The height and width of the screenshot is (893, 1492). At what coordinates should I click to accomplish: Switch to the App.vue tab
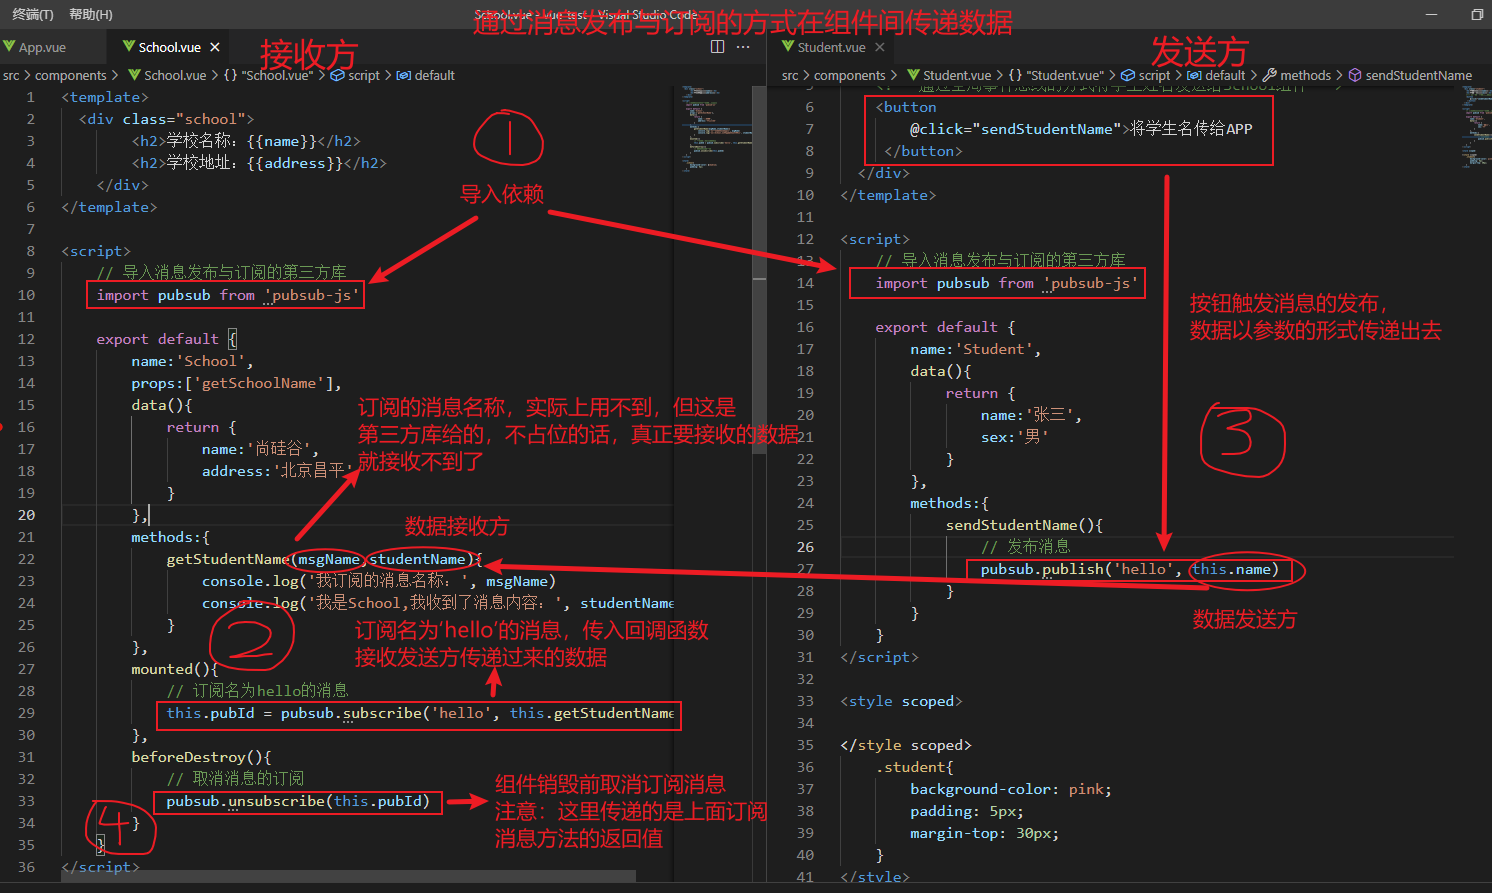(x=42, y=47)
